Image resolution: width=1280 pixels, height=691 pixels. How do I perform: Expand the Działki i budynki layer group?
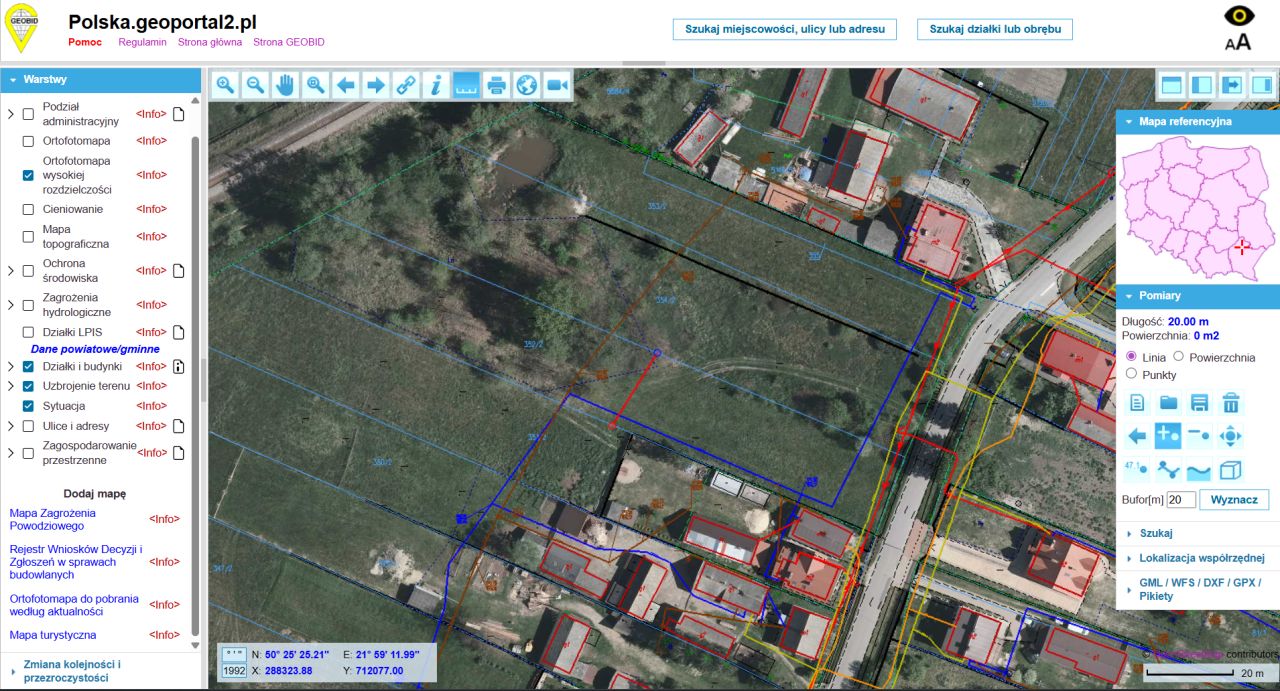pyautogui.click(x=11, y=366)
